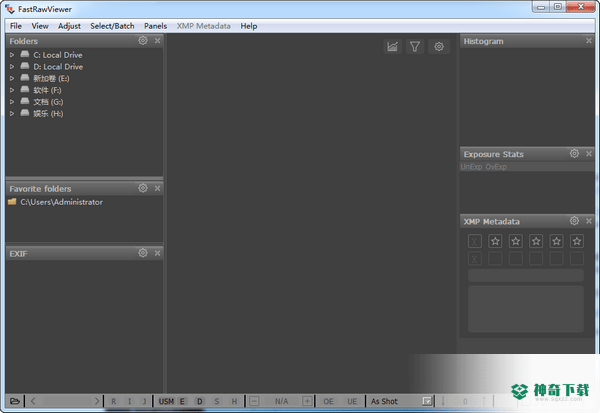Screen dimensions: 600x413
Task: Click the XMP description text area
Action: coord(526,309)
